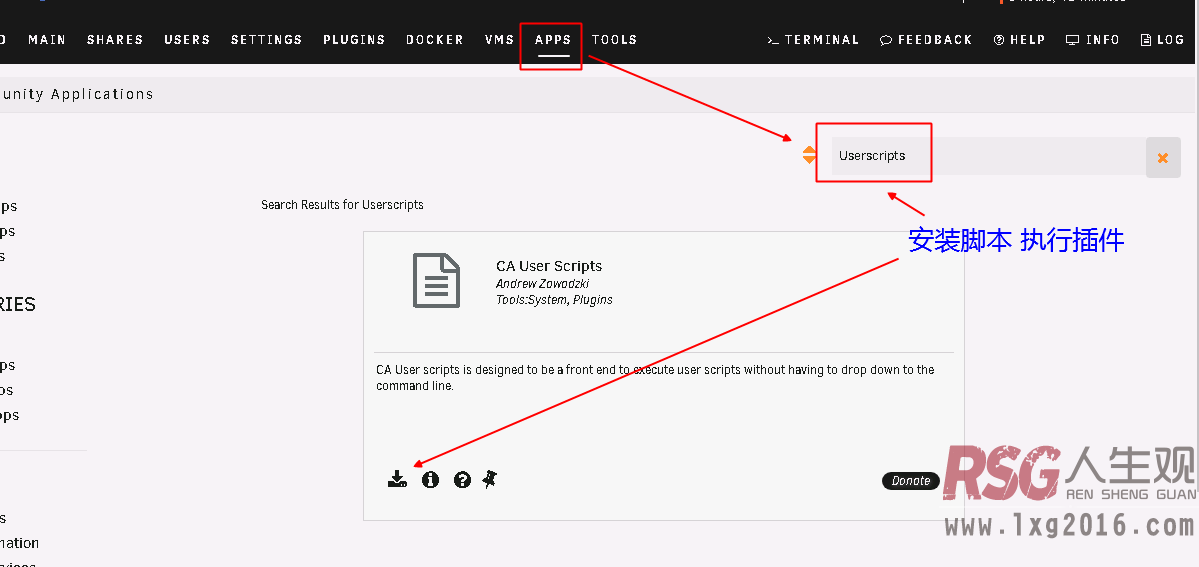Click into the Userscripts search field

[988, 156]
